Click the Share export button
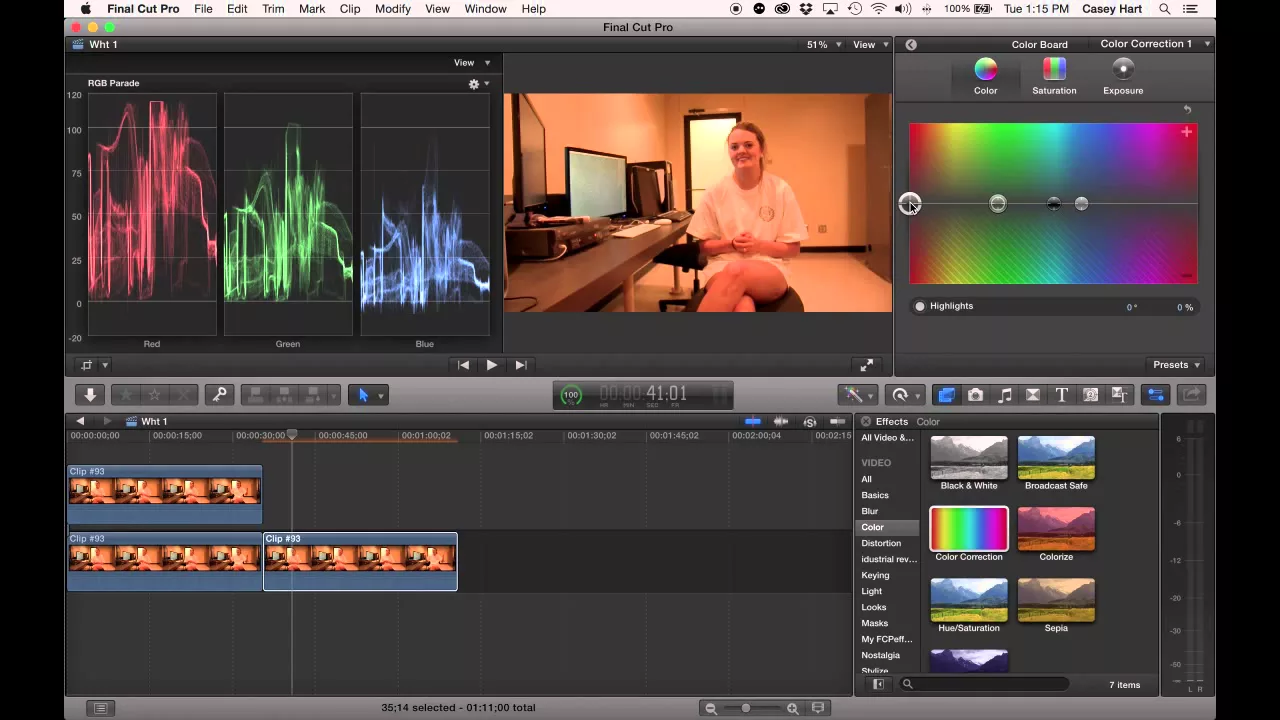Image resolution: width=1280 pixels, height=720 pixels. click(x=1192, y=395)
